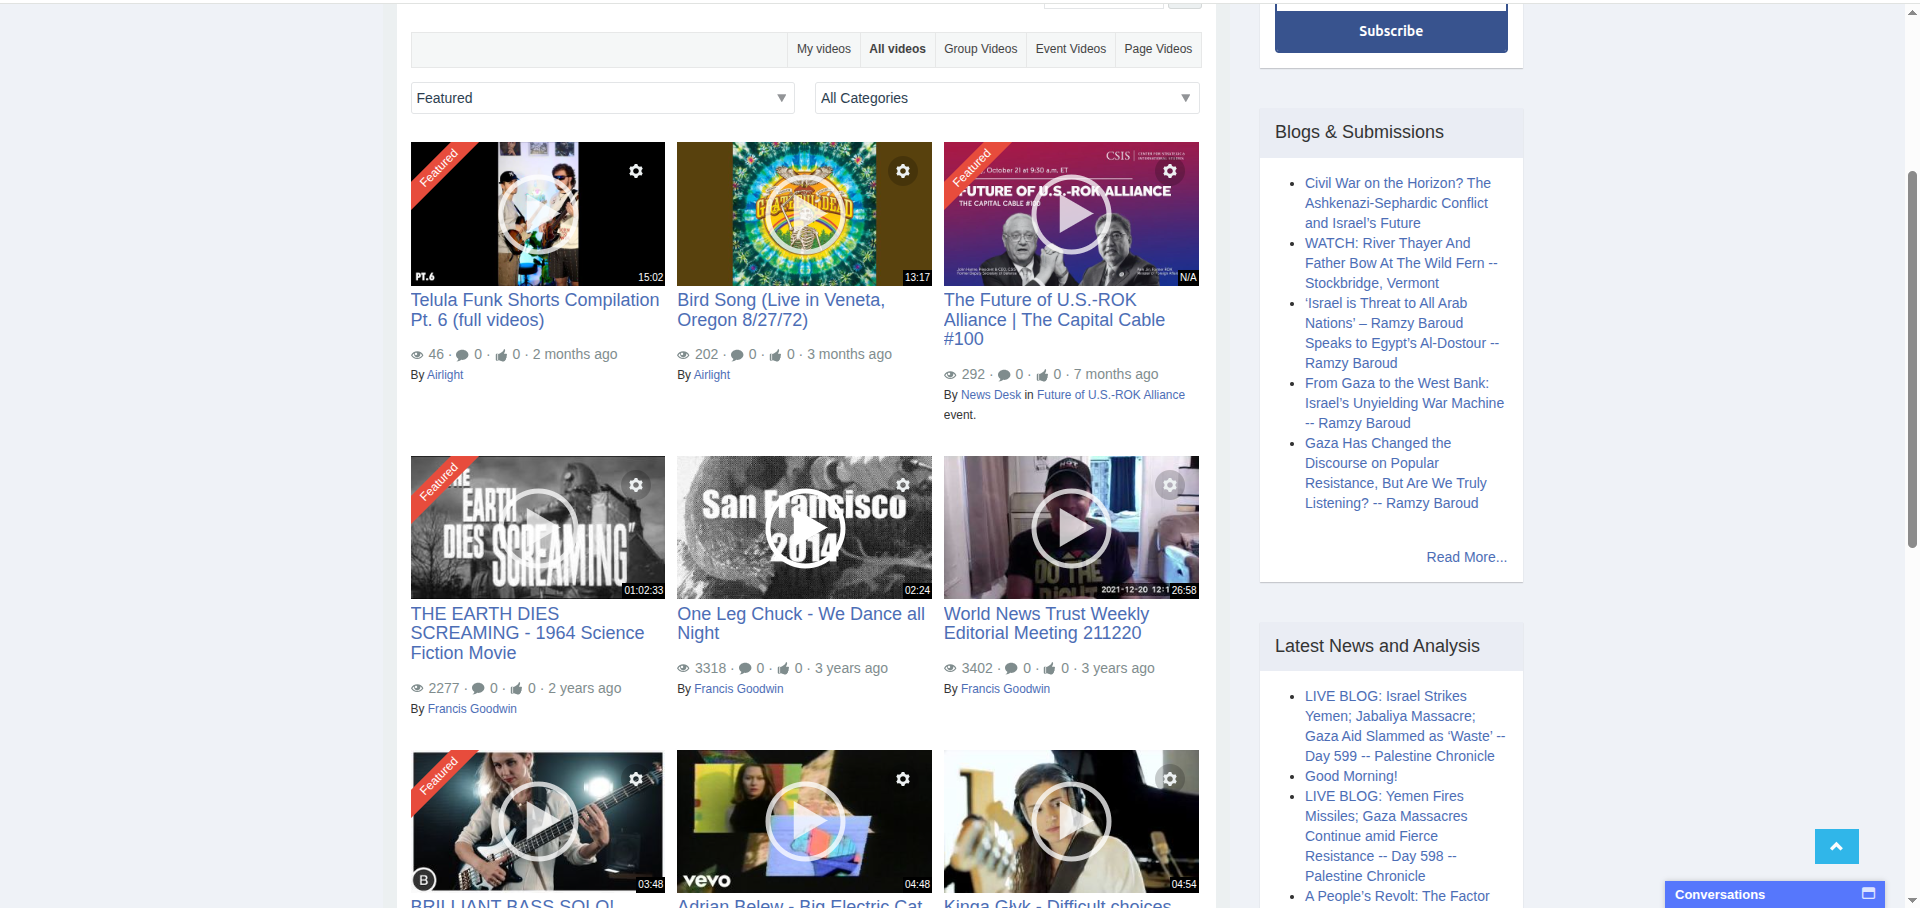Open the Good Morning! news link
This screenshot has height=908, width=1920.
1351,776
